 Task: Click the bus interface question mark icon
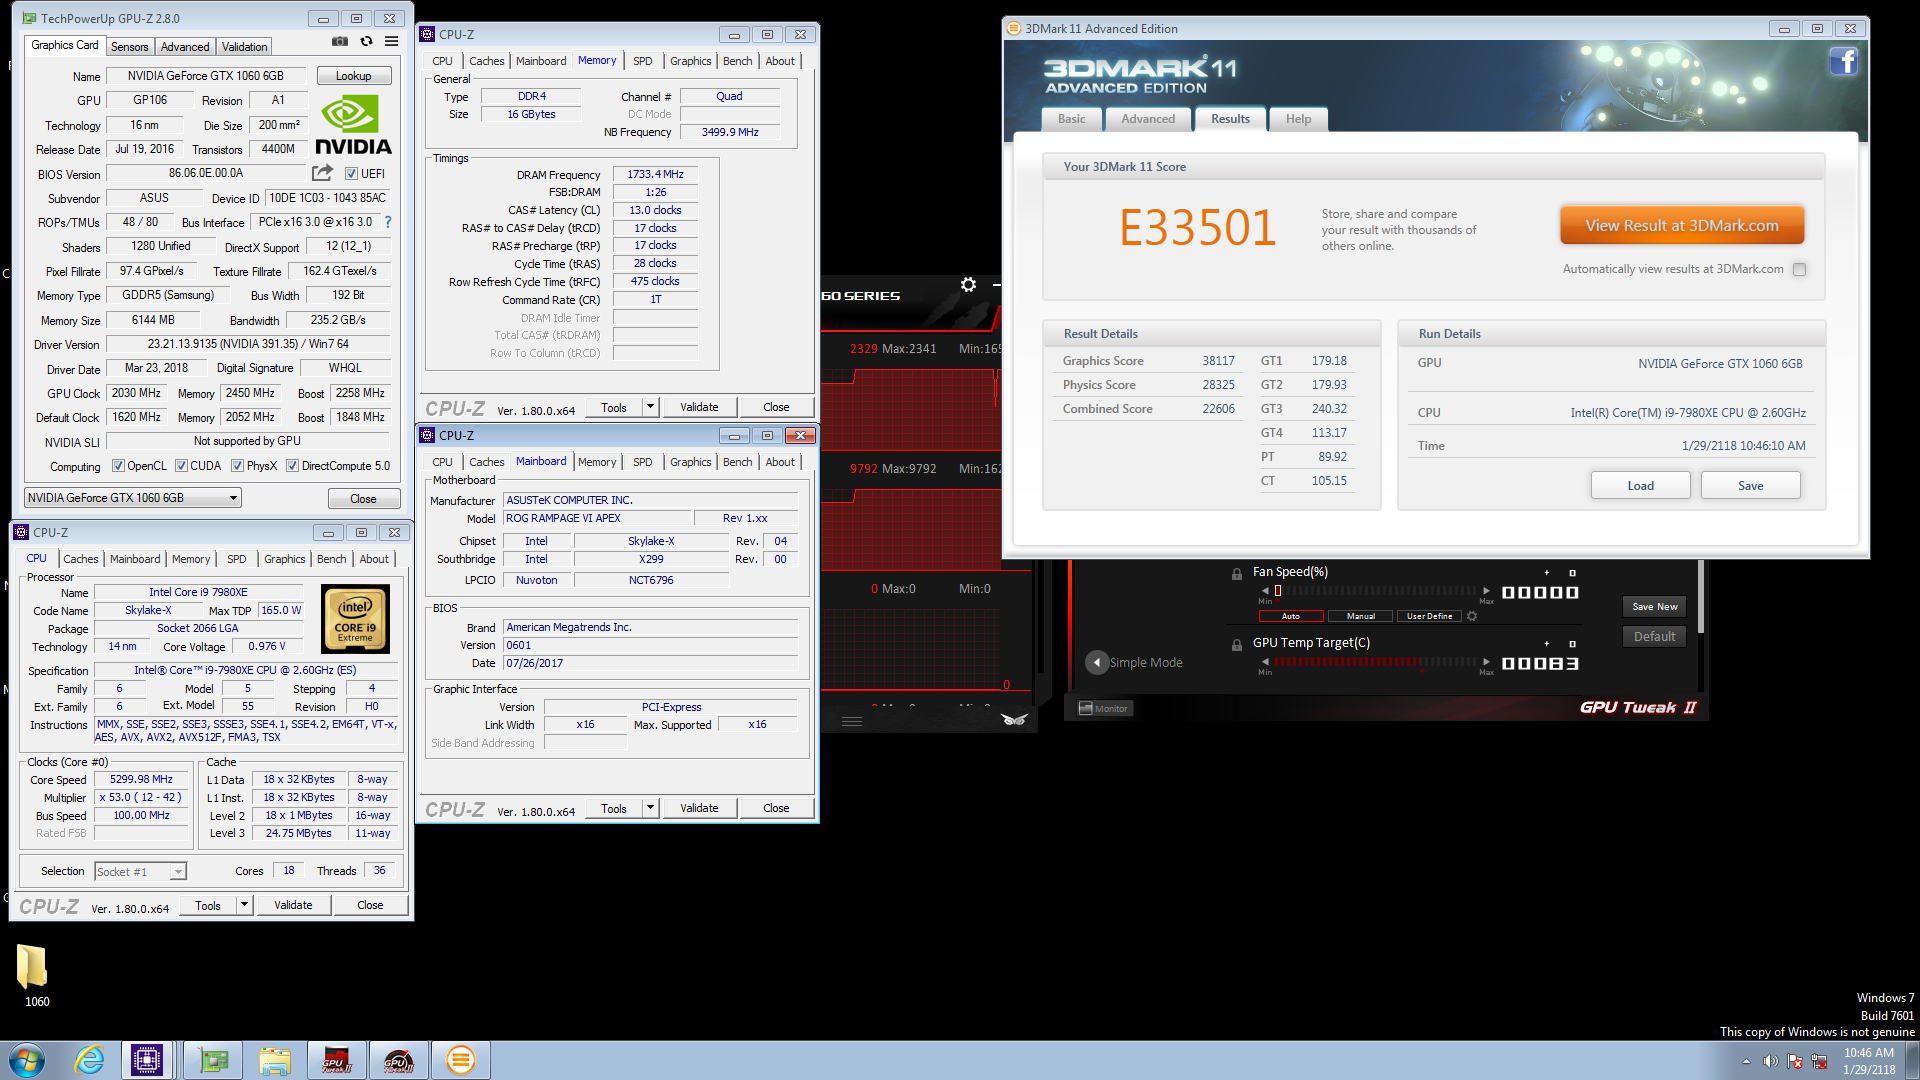click(x=388, y=222)
